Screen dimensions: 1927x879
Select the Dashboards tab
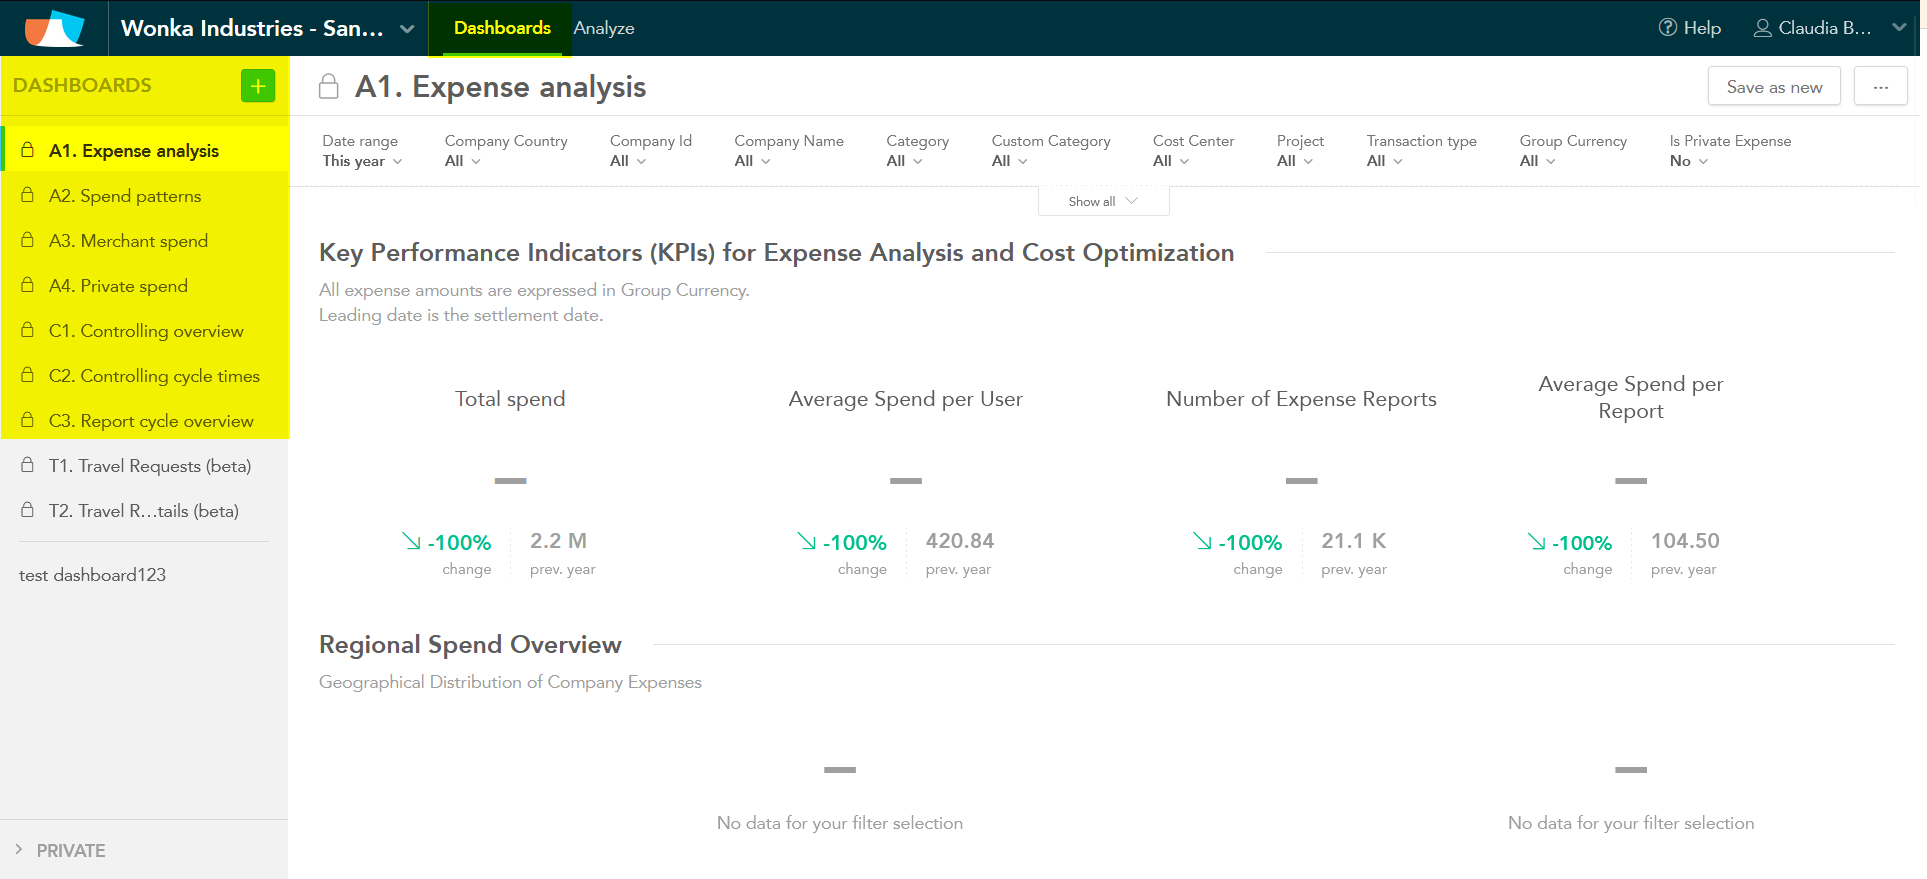pyautogui.click(x=502, y=28)
